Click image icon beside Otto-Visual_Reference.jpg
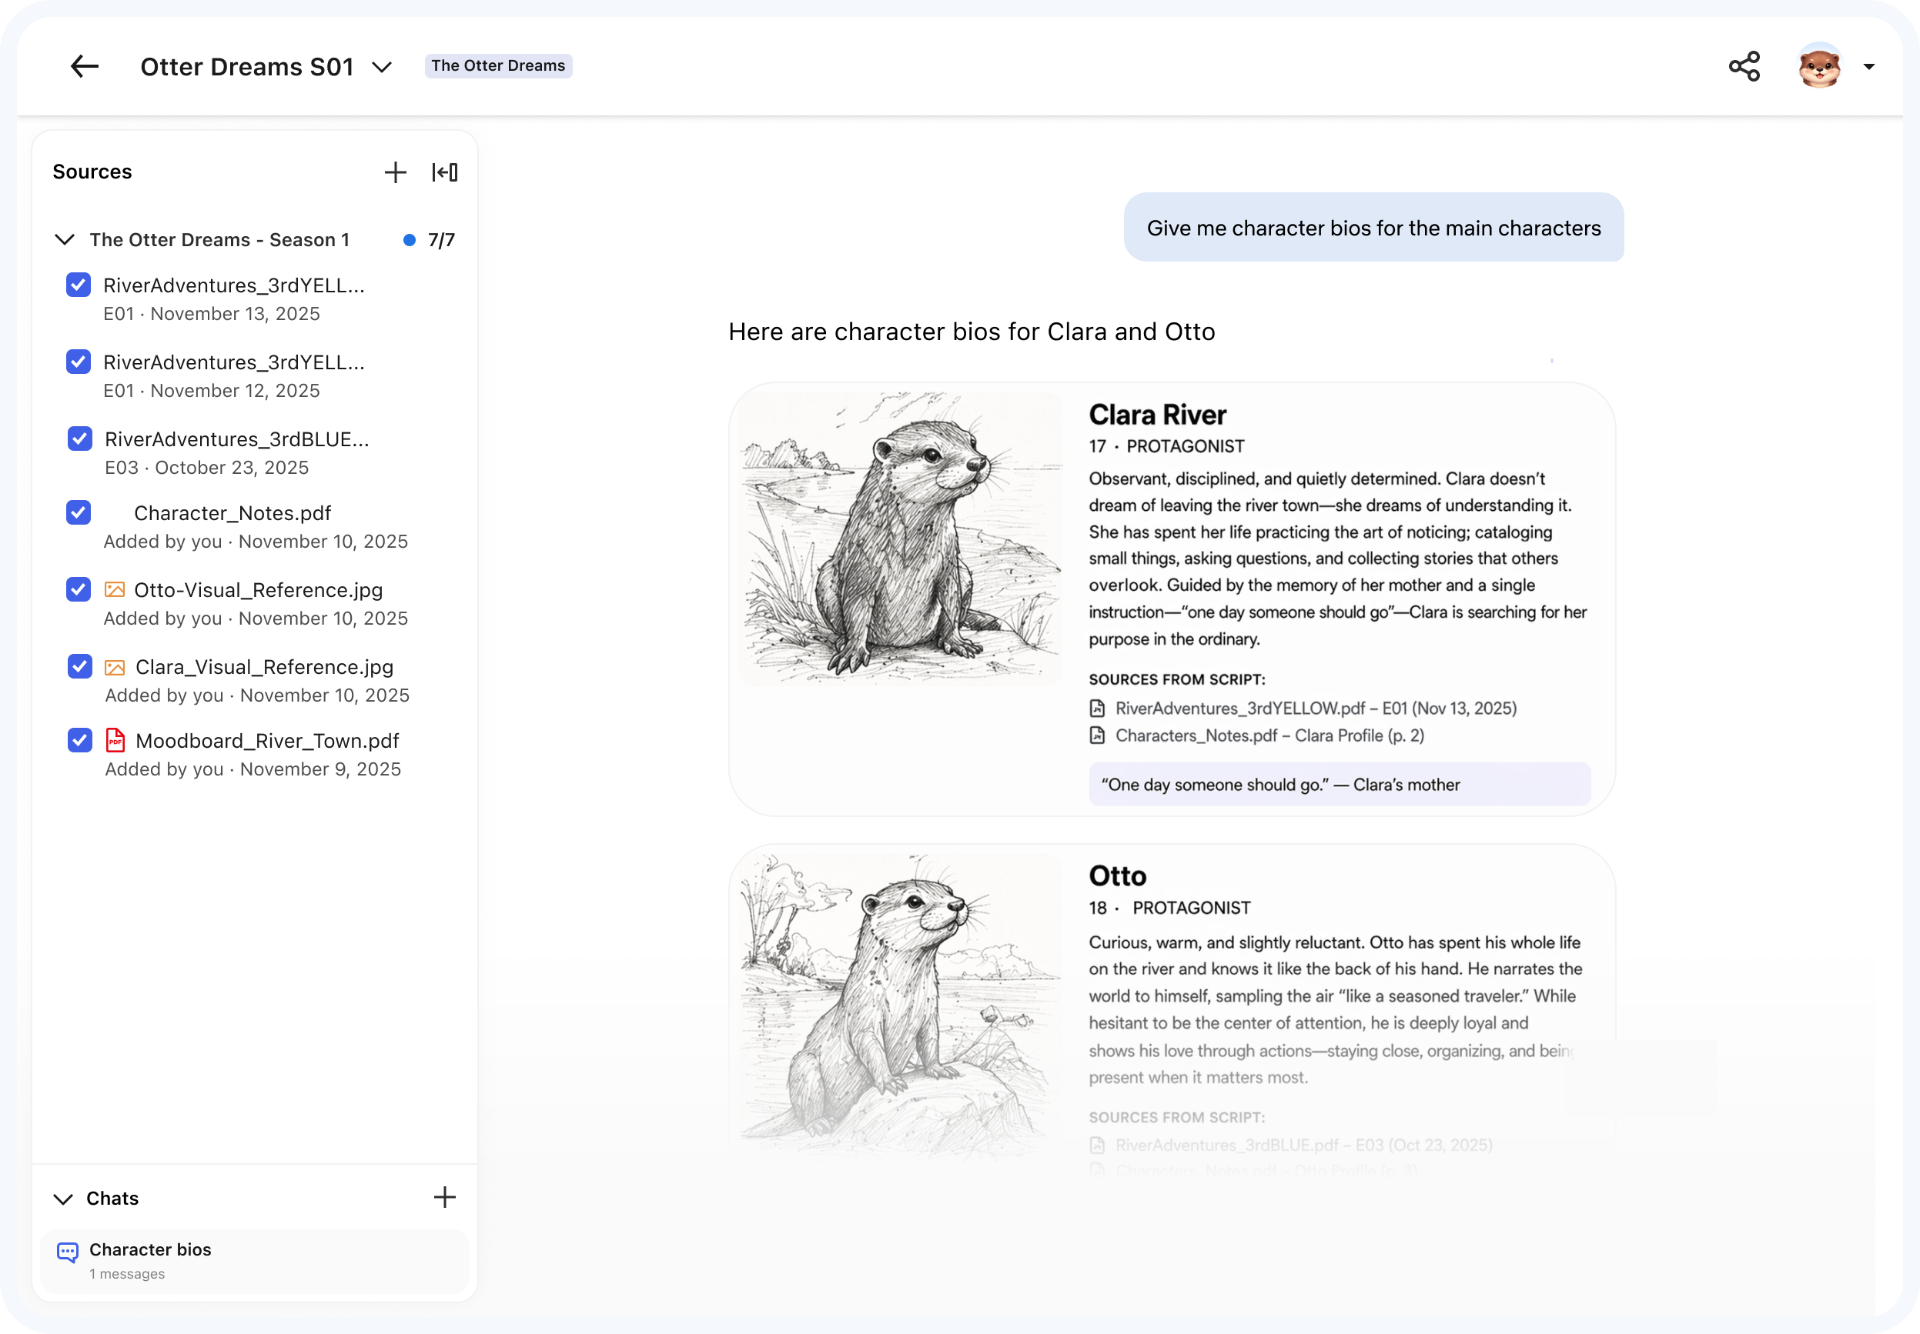This screenshot has width=1920, height=1334. click(115, 590)
